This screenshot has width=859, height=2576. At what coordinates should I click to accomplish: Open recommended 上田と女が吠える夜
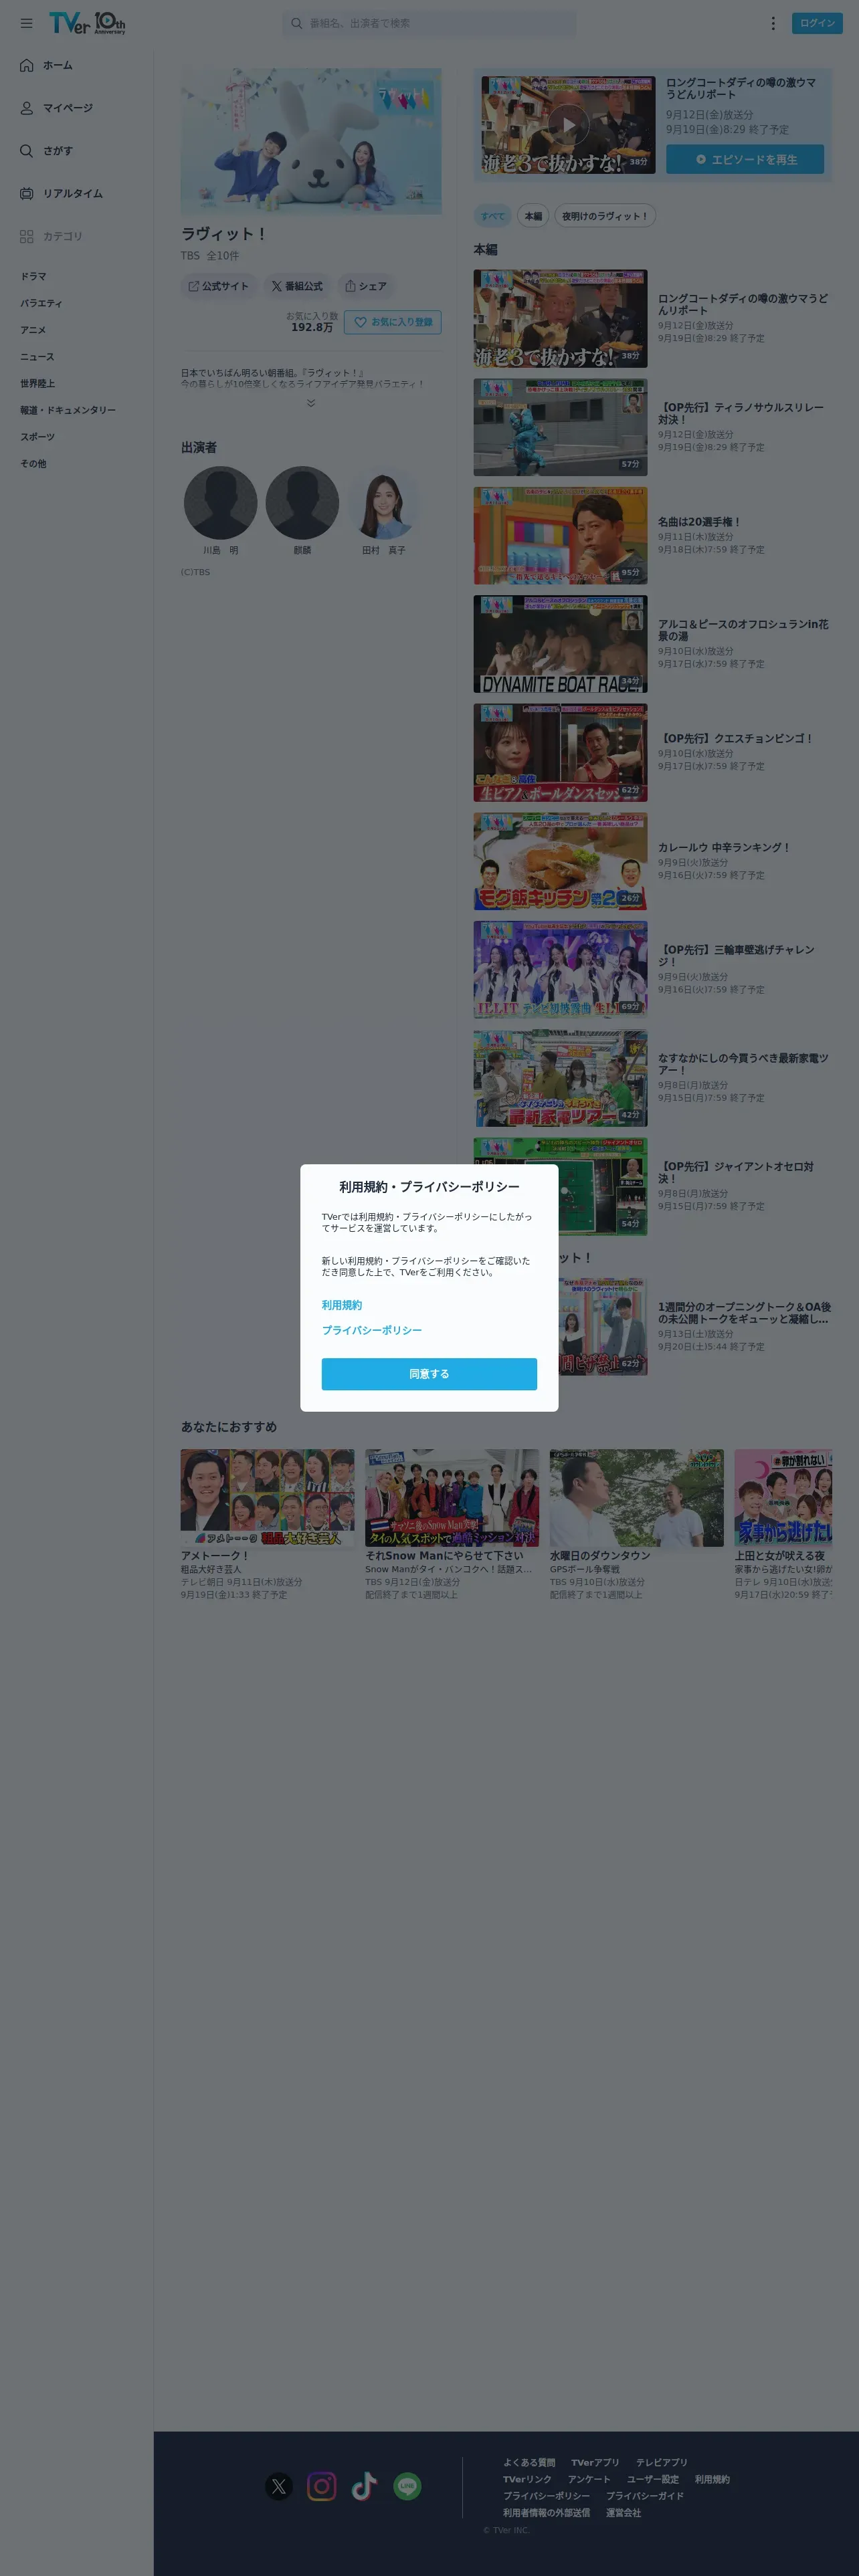(783, 1524)
